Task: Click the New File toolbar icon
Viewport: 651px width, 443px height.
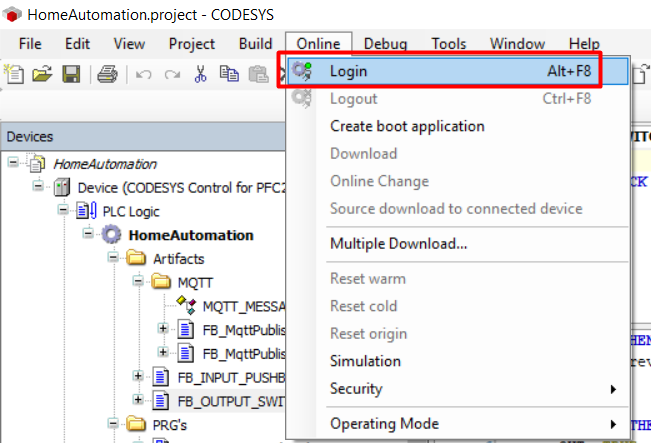Action: click(x=14, y=74)
